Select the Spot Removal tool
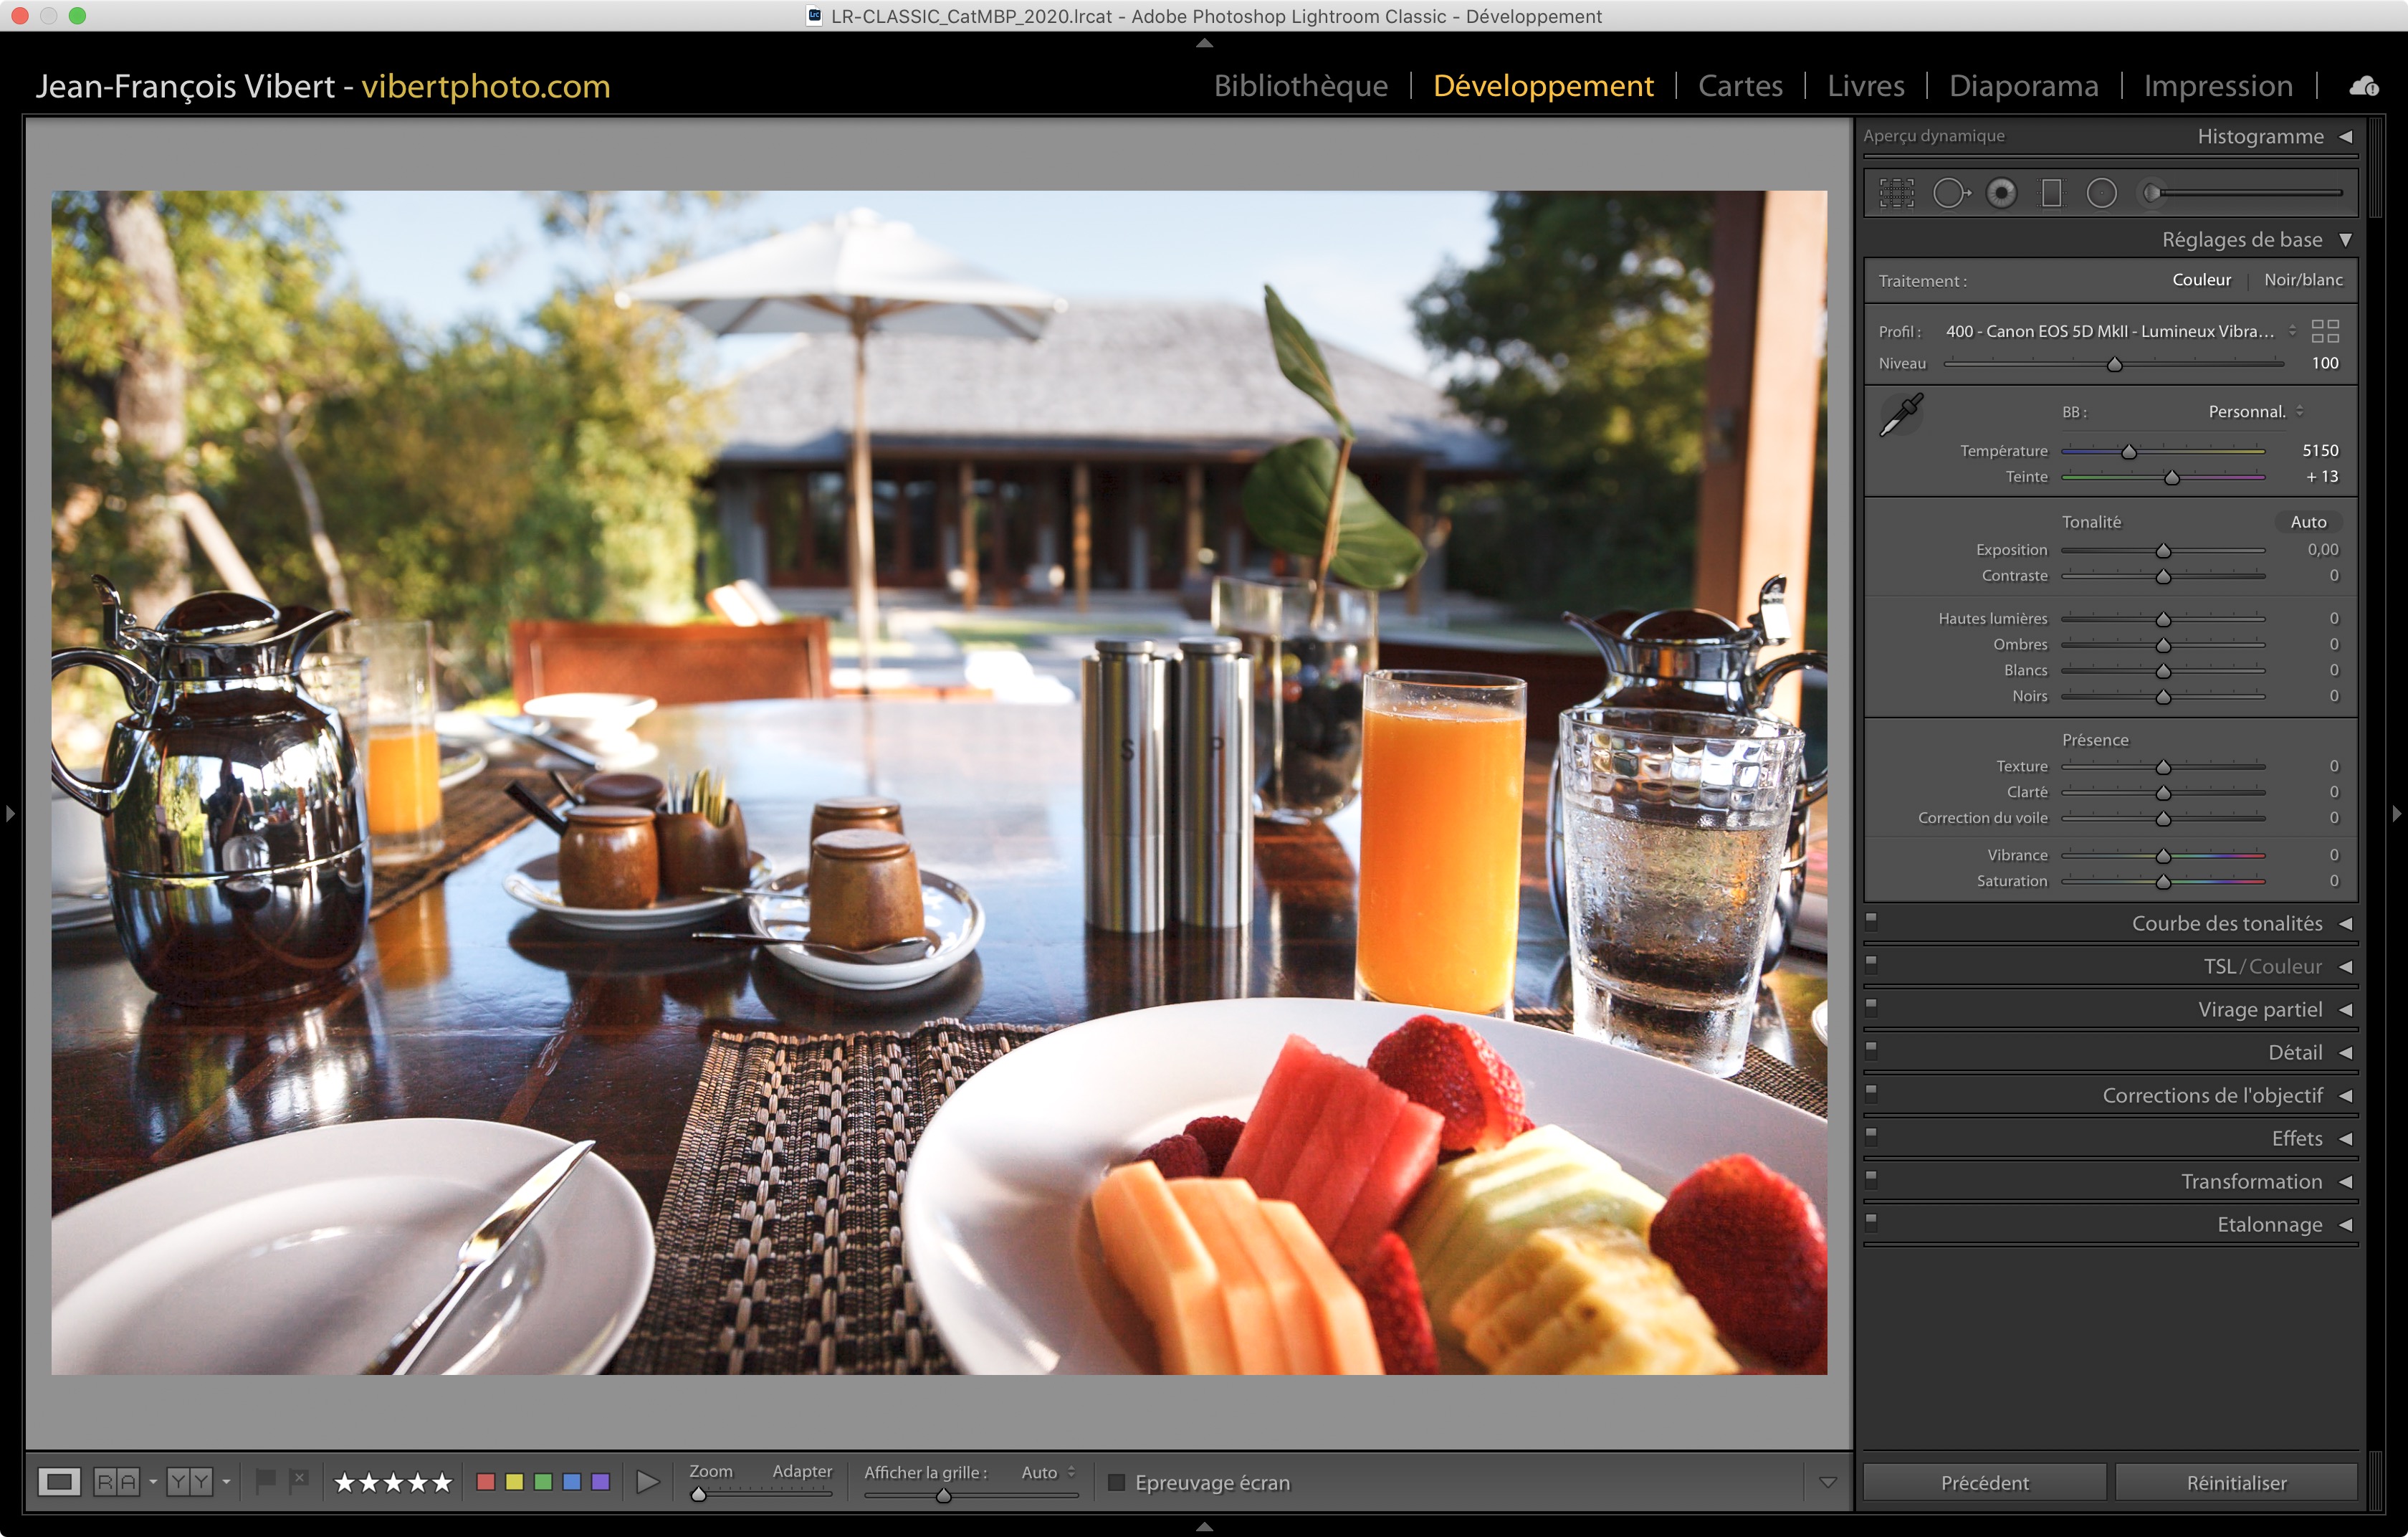Image resolution: width=2408 pixels, height=1537 pixels. click(1949, 193)
